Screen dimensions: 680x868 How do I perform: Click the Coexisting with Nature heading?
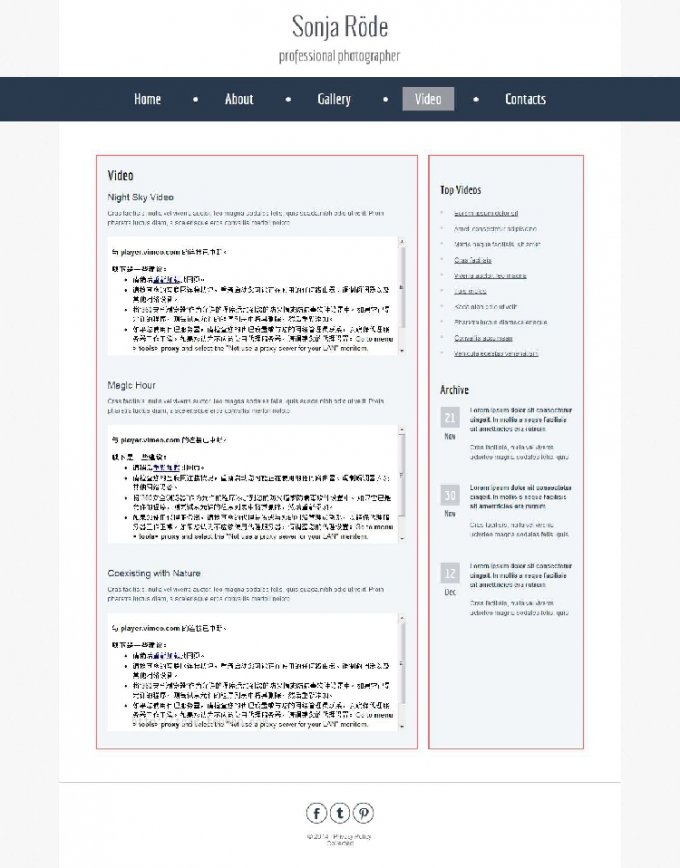click(154, 573)
